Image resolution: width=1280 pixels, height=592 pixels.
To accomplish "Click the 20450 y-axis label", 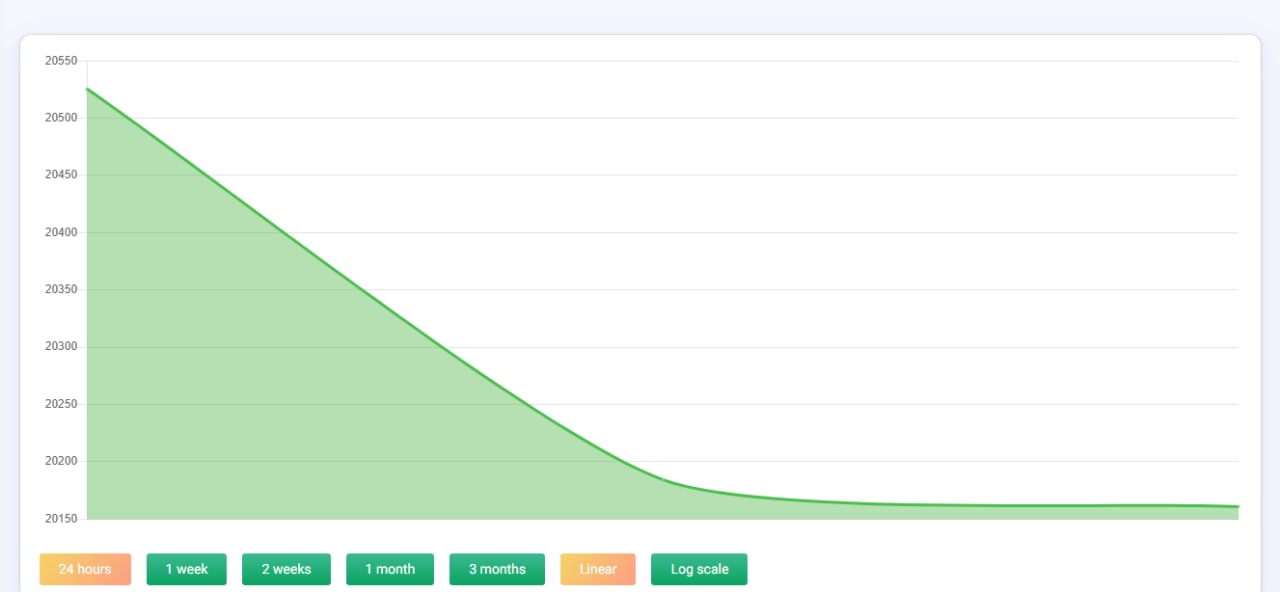I will (61, 175).
